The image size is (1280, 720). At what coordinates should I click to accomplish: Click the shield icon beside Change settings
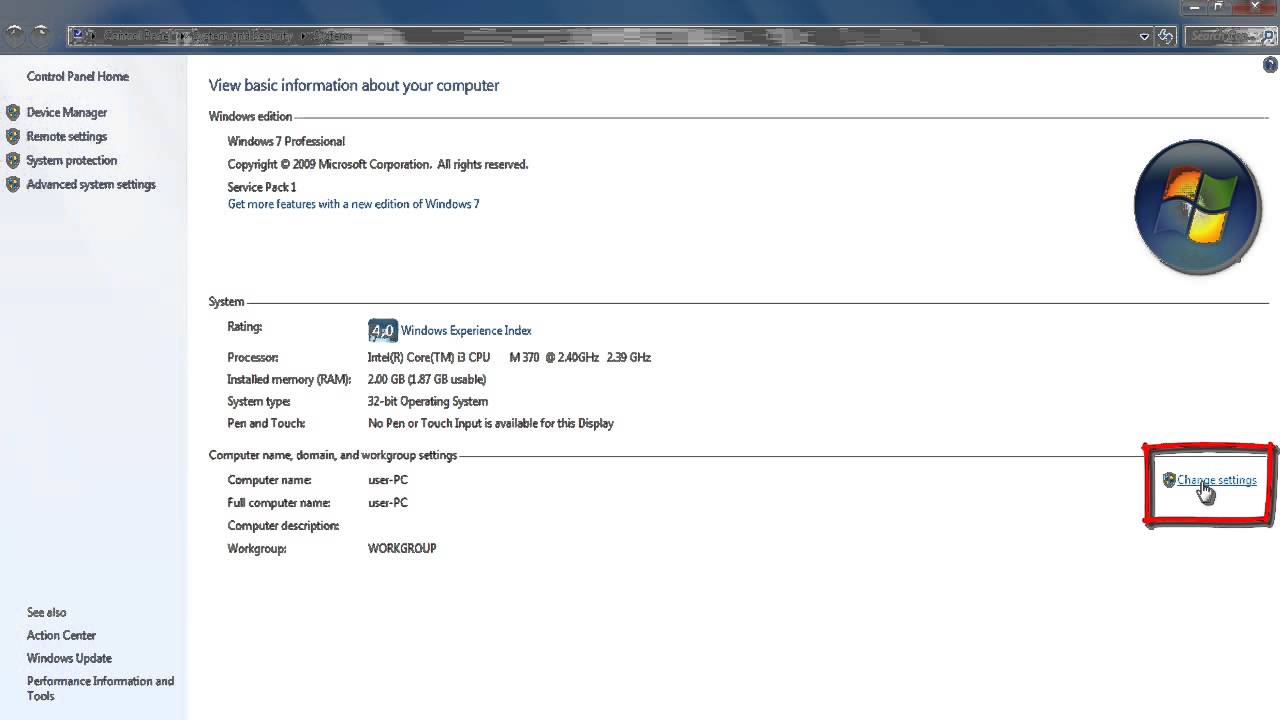point(1169,480)
